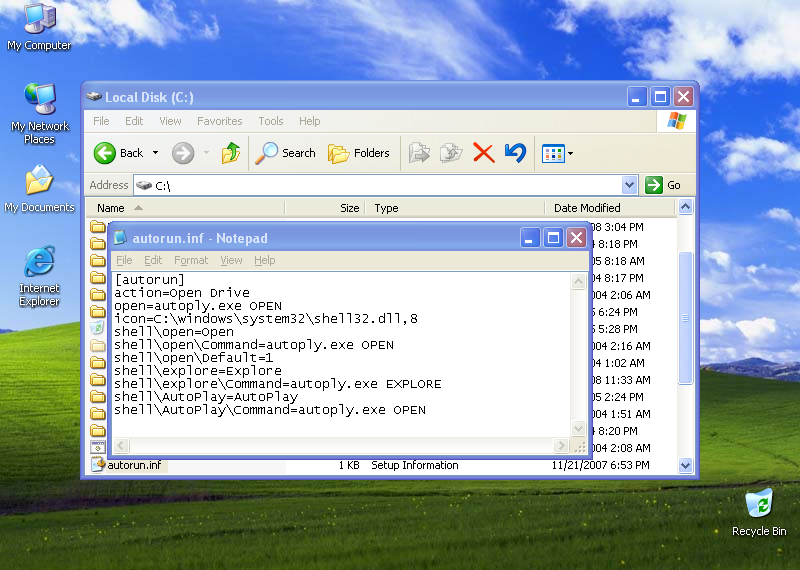Click Explorer scrollbar up arrow
Image resolution: width=800 pixels, height=570 pixels.
click(685, 207)
